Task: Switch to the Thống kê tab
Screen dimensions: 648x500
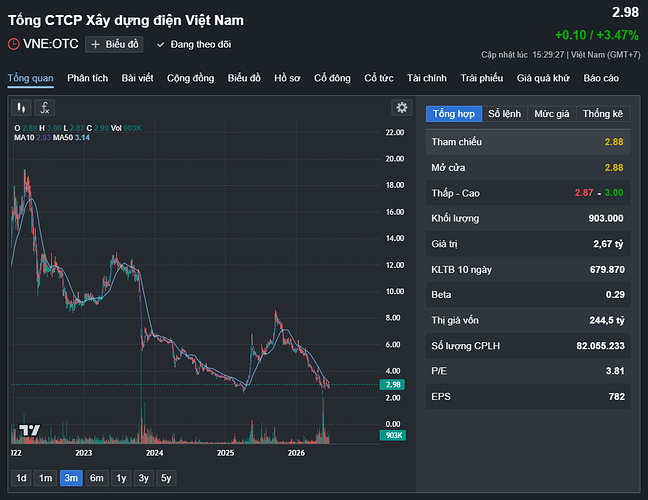Action: click(x=603, y=114)
